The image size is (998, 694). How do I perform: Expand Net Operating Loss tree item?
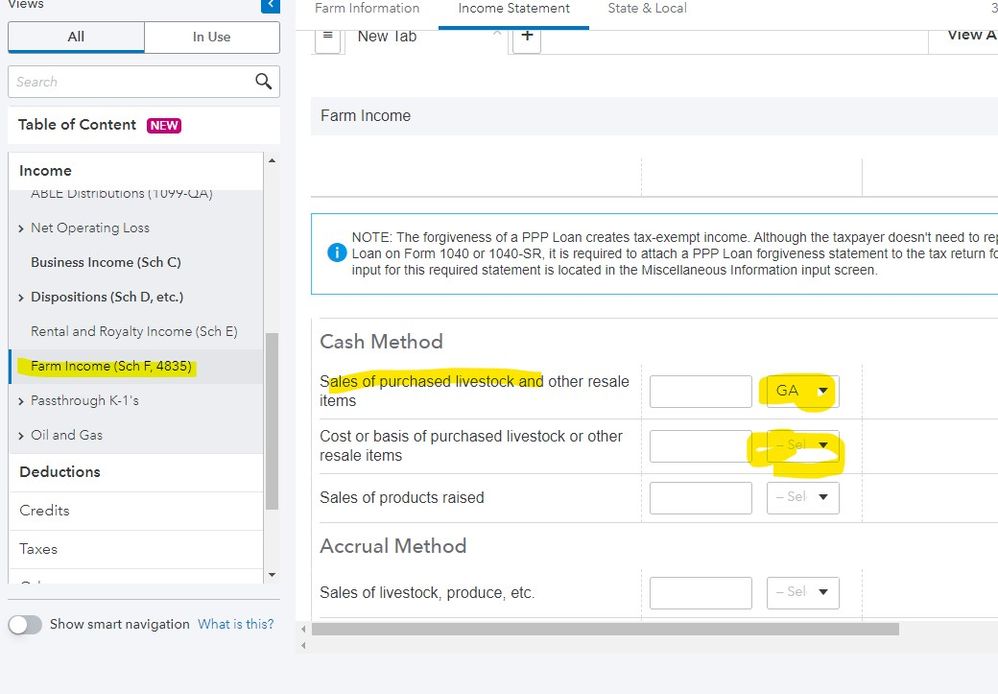[22, 228]
